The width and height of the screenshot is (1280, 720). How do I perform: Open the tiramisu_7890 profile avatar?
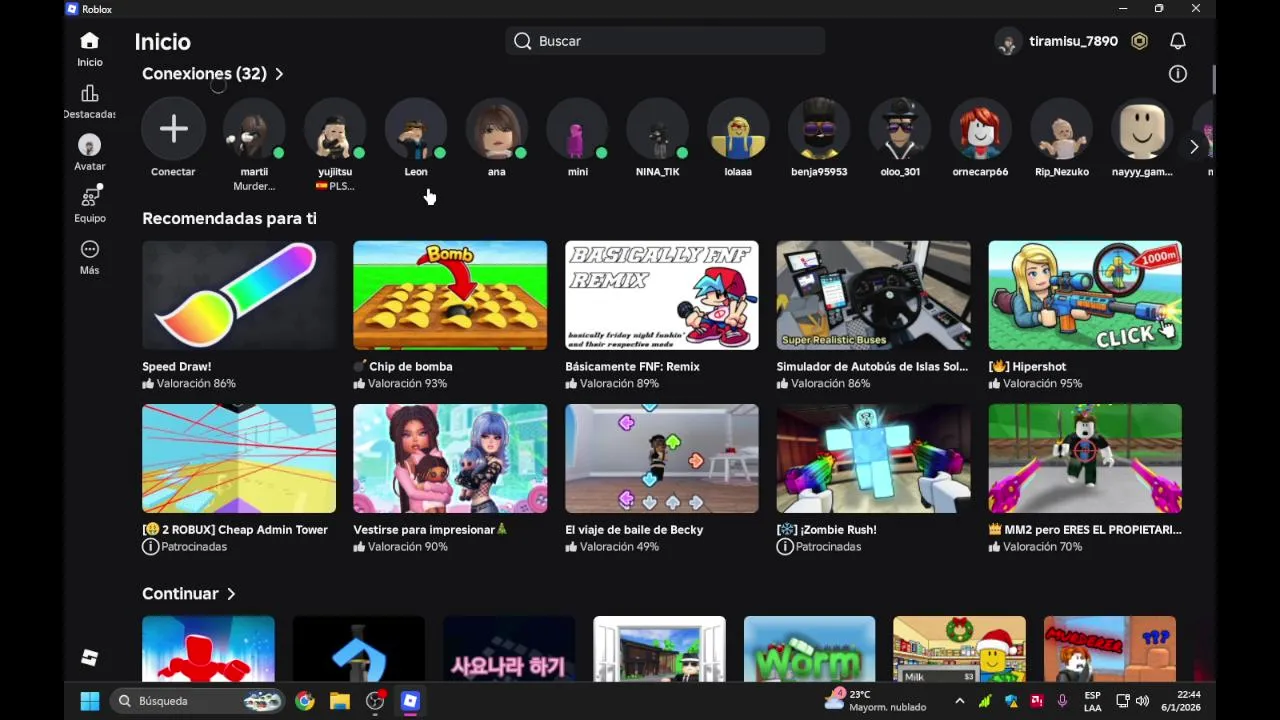[x=1008, y=41]
